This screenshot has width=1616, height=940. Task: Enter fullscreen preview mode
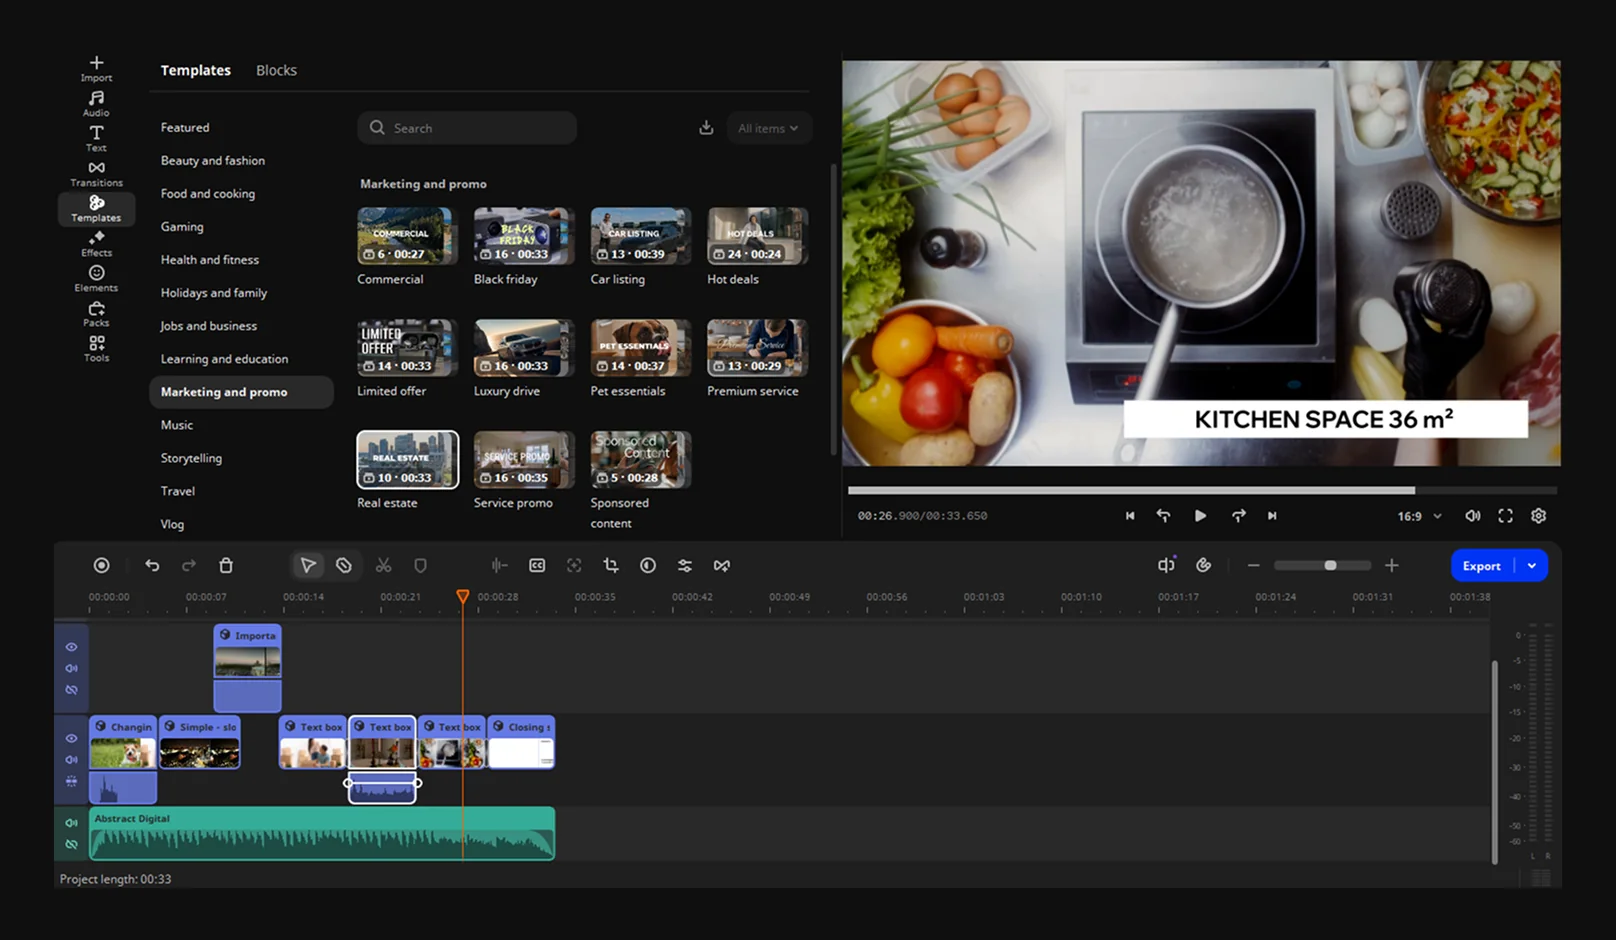click(1505, 516)
